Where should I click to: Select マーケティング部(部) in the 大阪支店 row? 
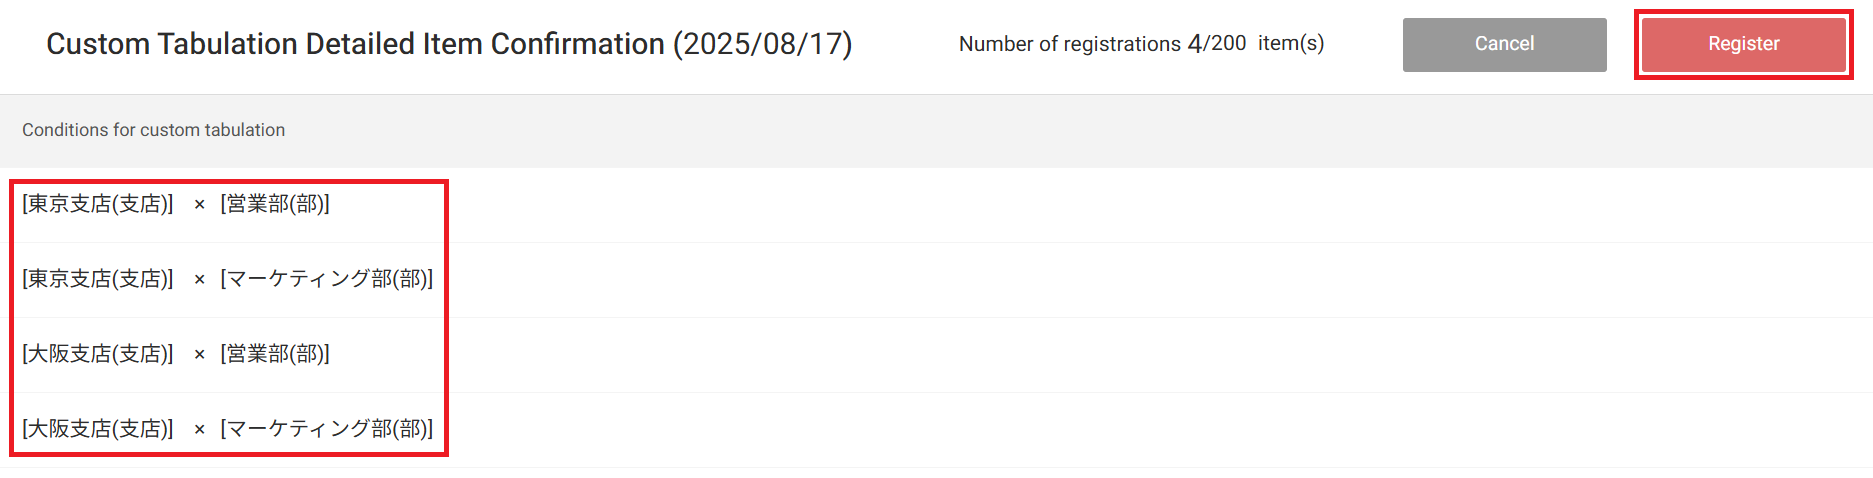click(327, 429)
